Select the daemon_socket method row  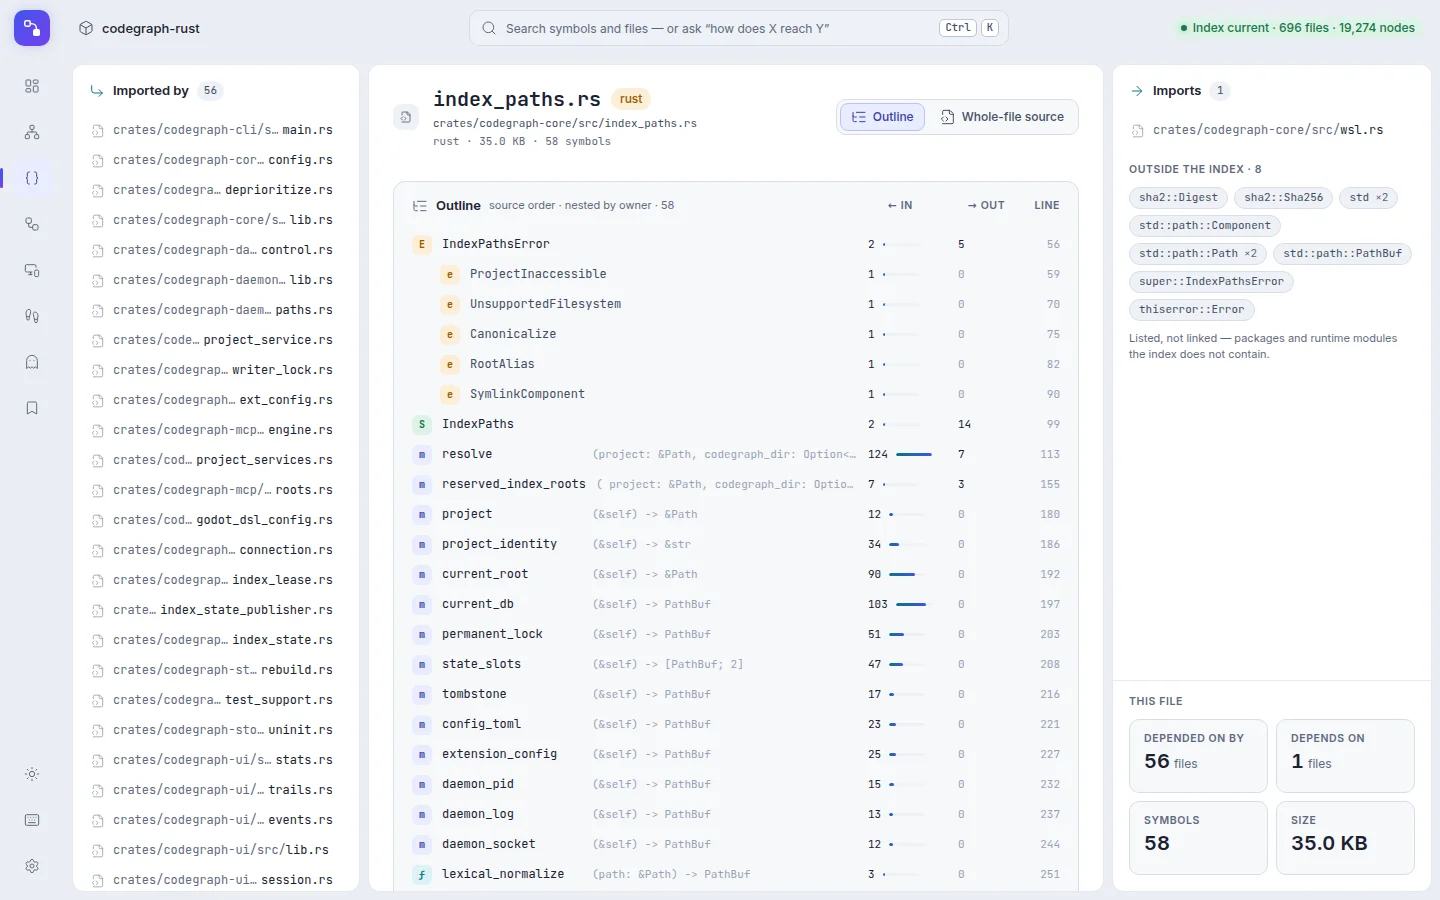point(736,844)
